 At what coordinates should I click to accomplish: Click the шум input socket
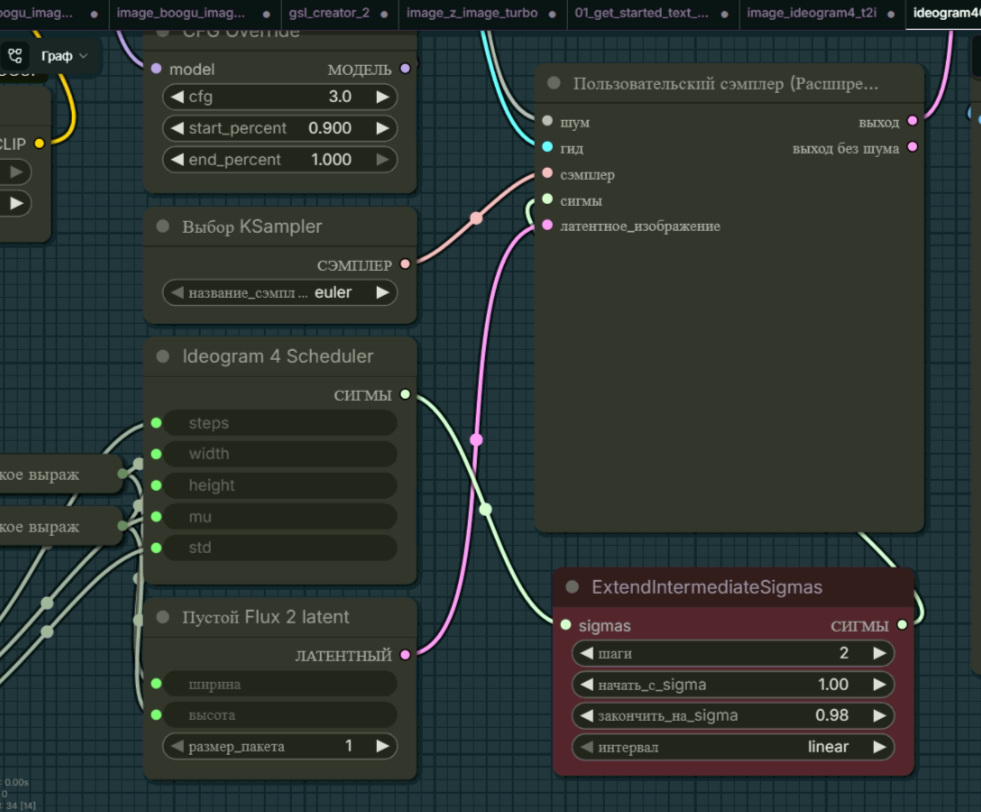(x=547, y=121)
